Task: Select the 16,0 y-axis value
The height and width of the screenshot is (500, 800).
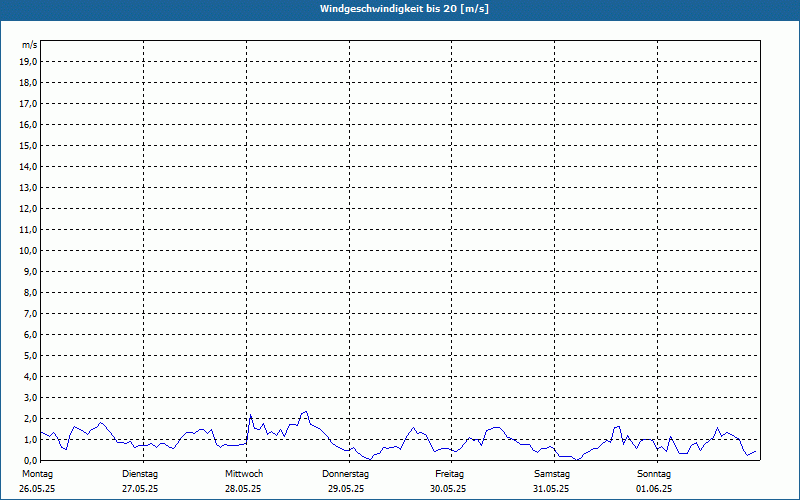Action: click(x=28, y=124)
